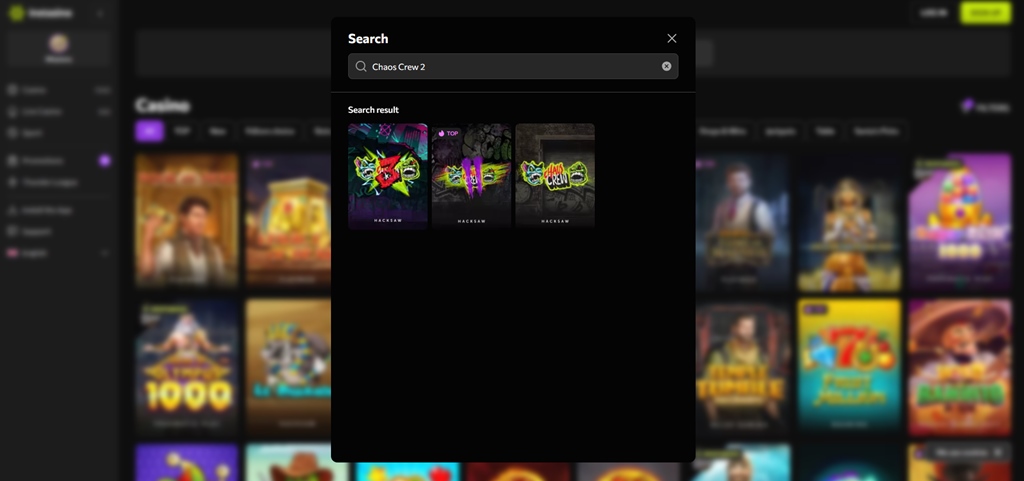This screenshot has width=1024, height=481.
Task: Open the Filters control above the games
Action: [x=985, y=106]
